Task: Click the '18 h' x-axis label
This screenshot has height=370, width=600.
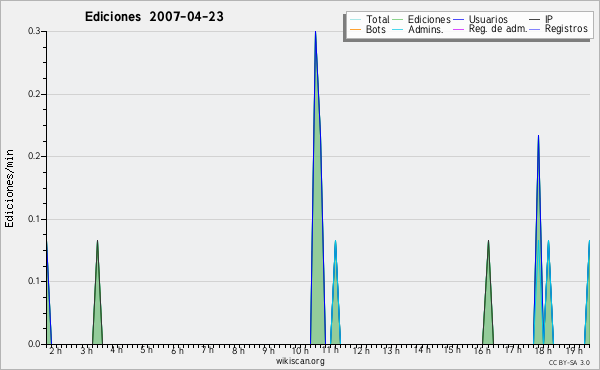Action: tap(543, 350)
